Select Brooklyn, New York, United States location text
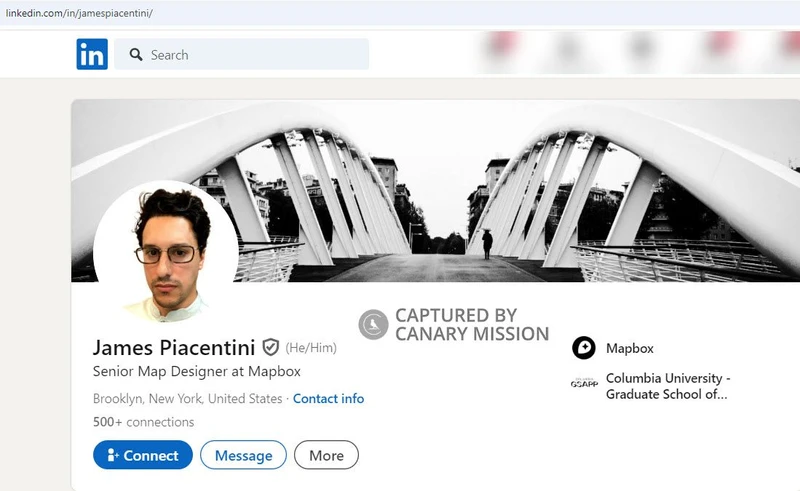The height and width of the screenshot is (491, 800). pos(187,399)
